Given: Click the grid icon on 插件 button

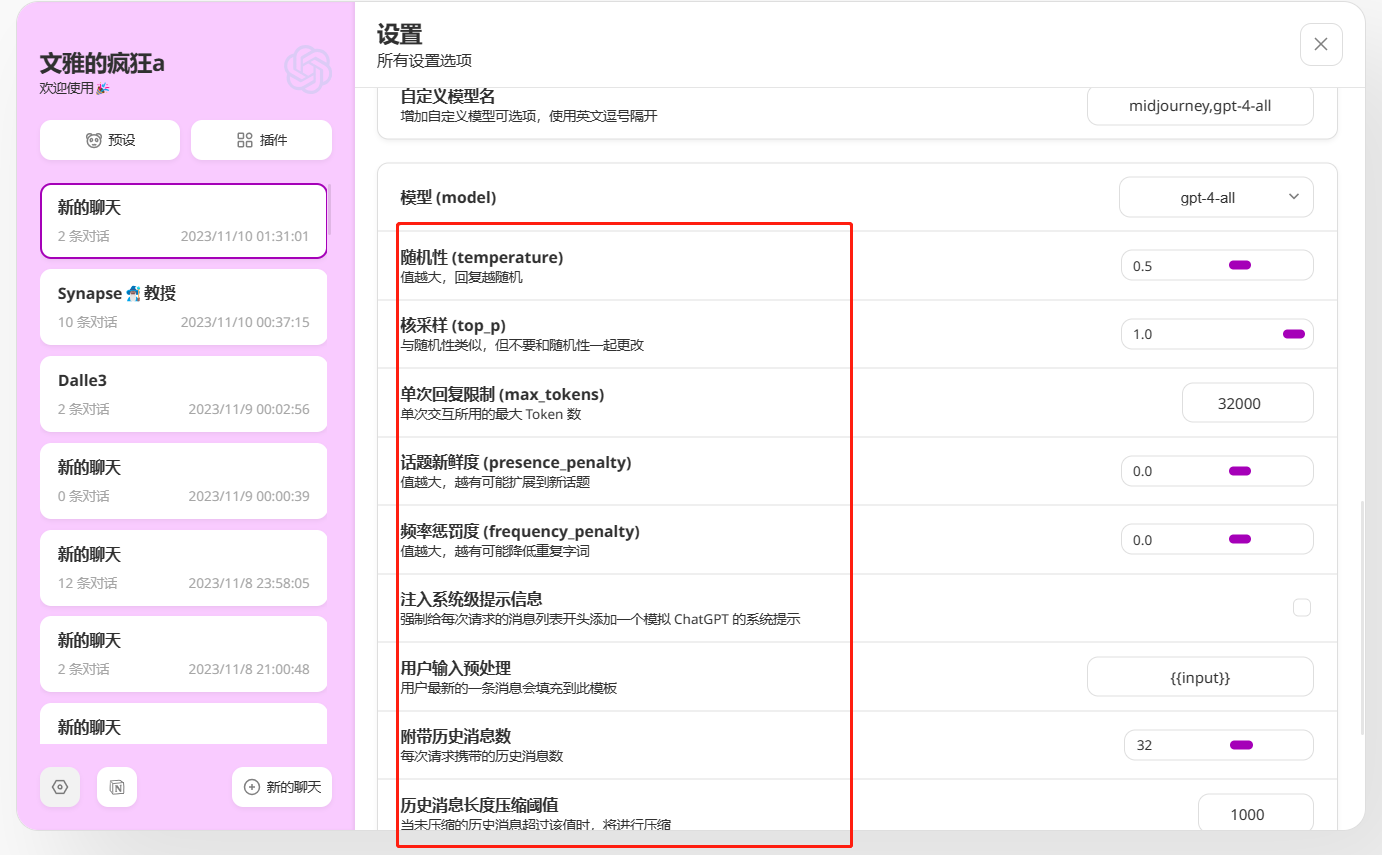Looking at the screenshot, I should [x=243, y=139].
